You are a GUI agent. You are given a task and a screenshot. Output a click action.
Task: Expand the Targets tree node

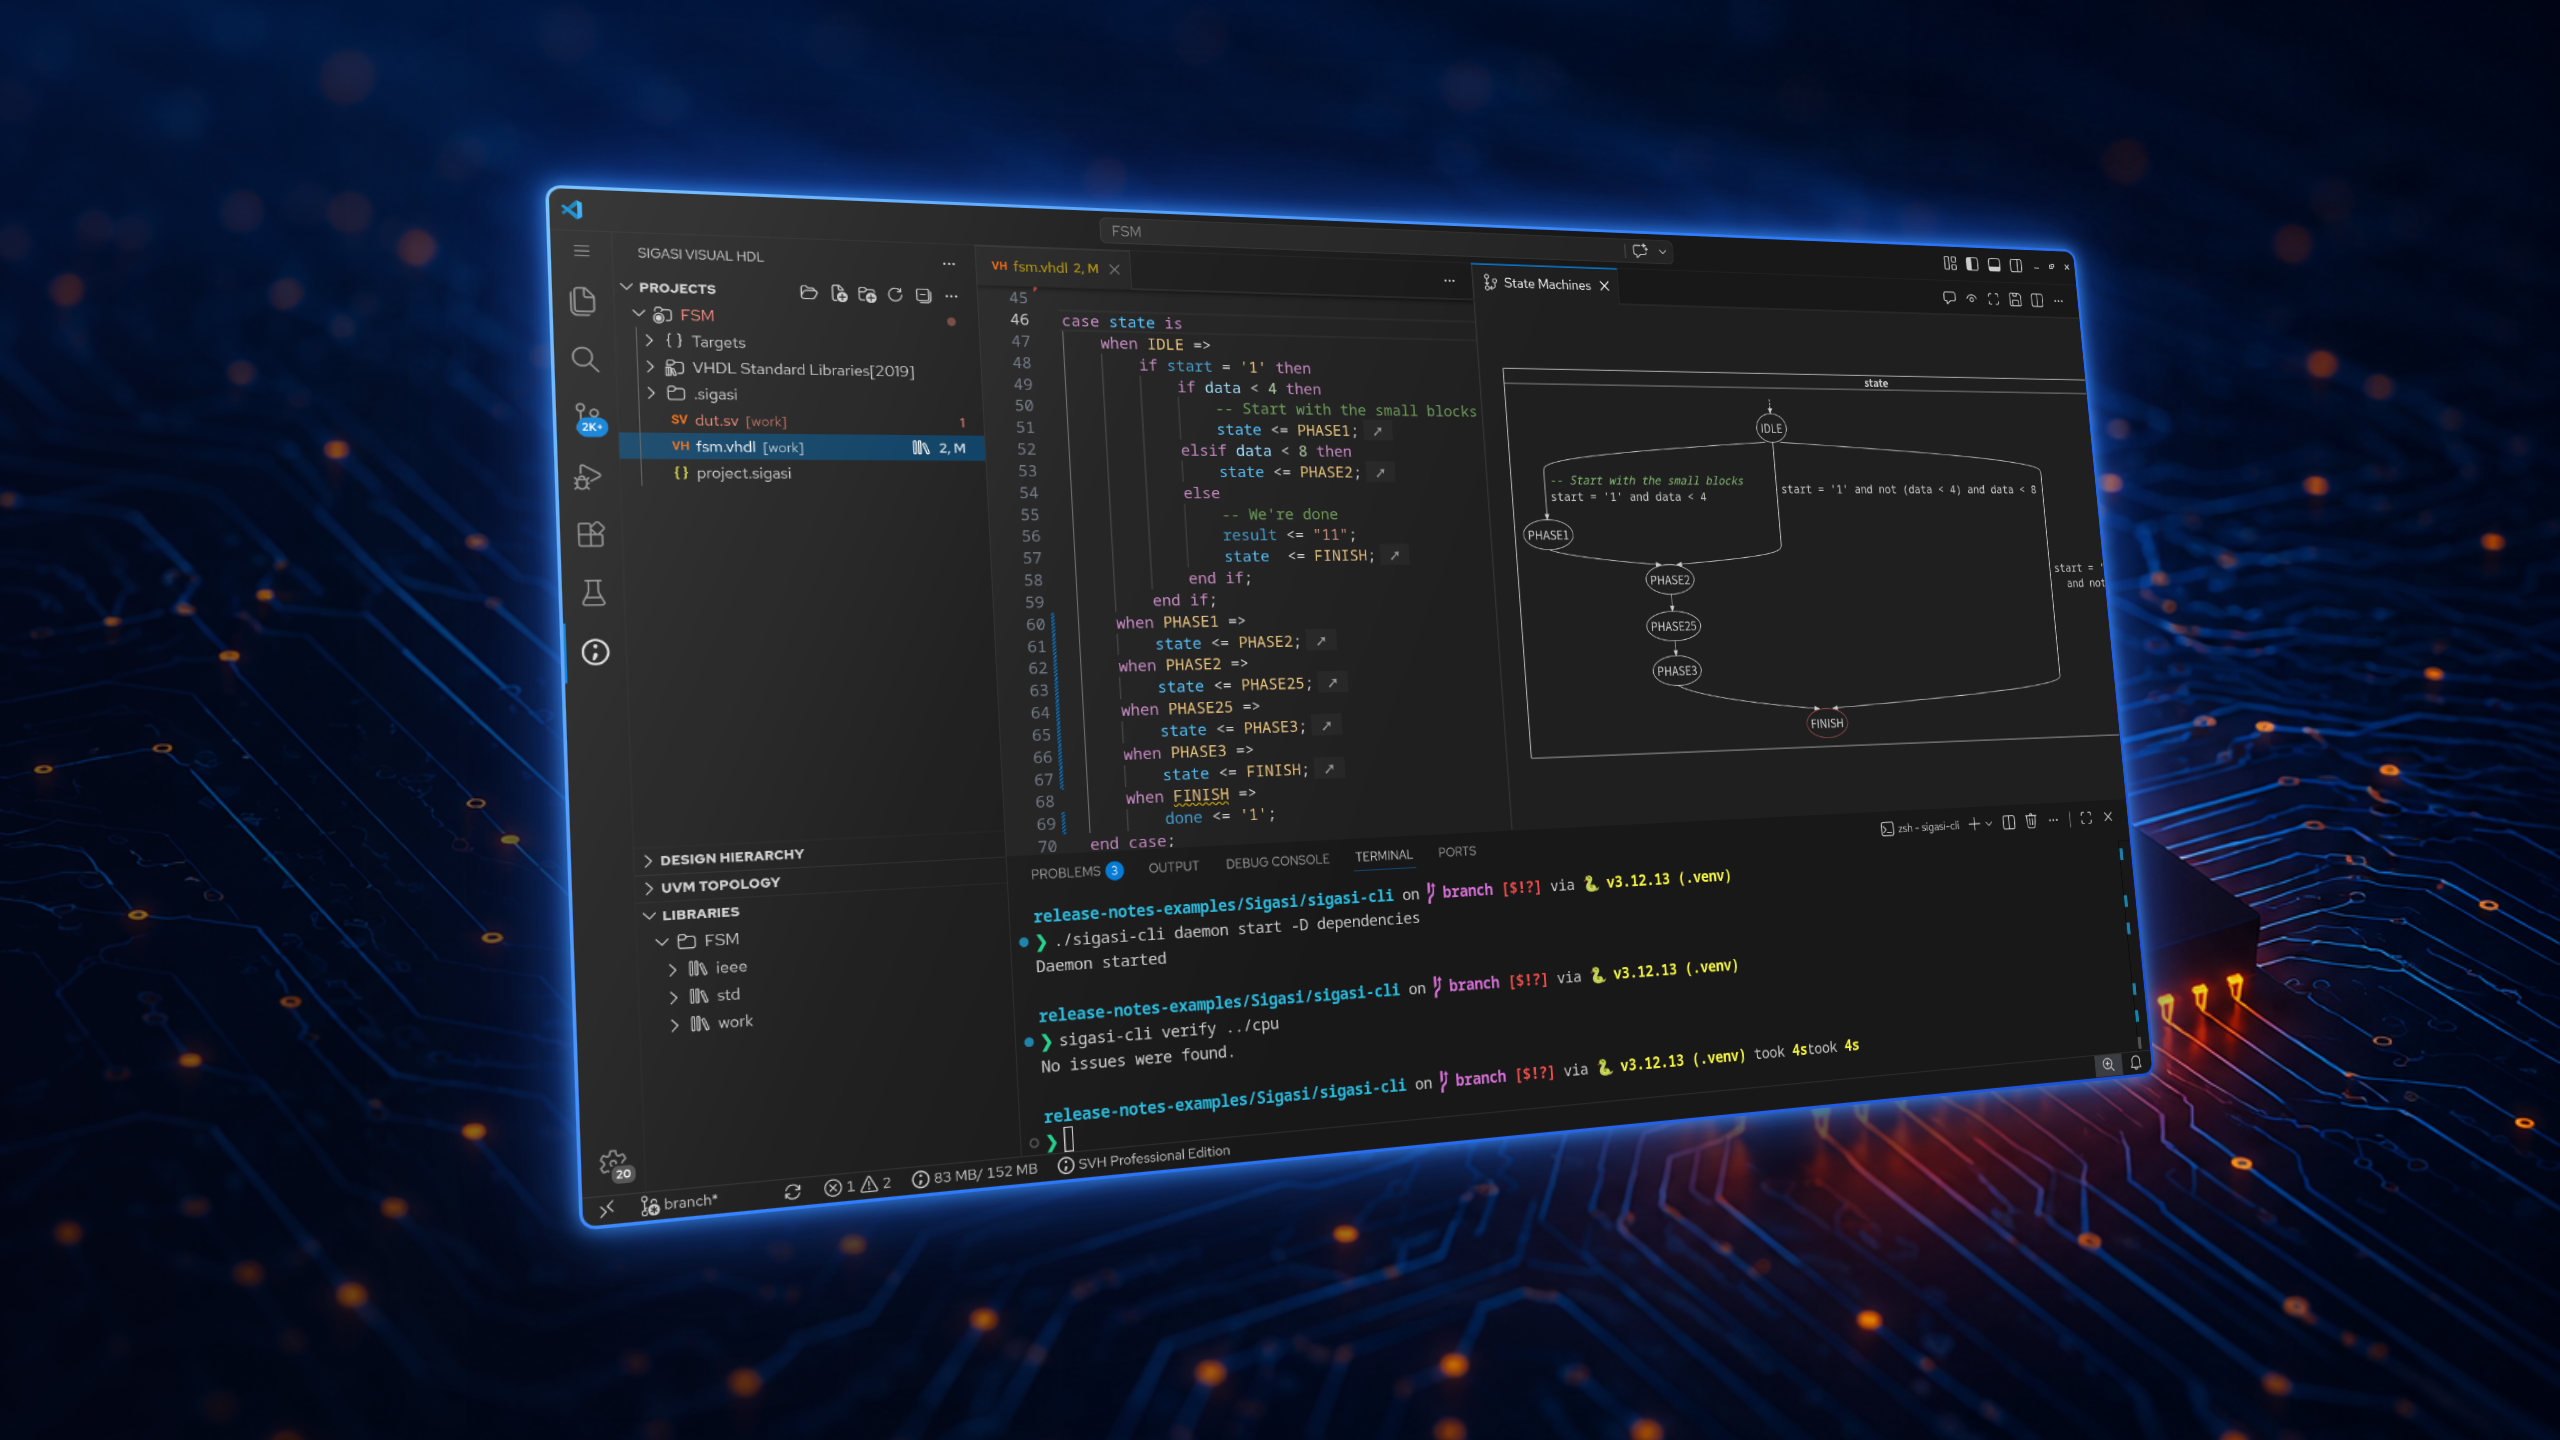pos(650,341)
